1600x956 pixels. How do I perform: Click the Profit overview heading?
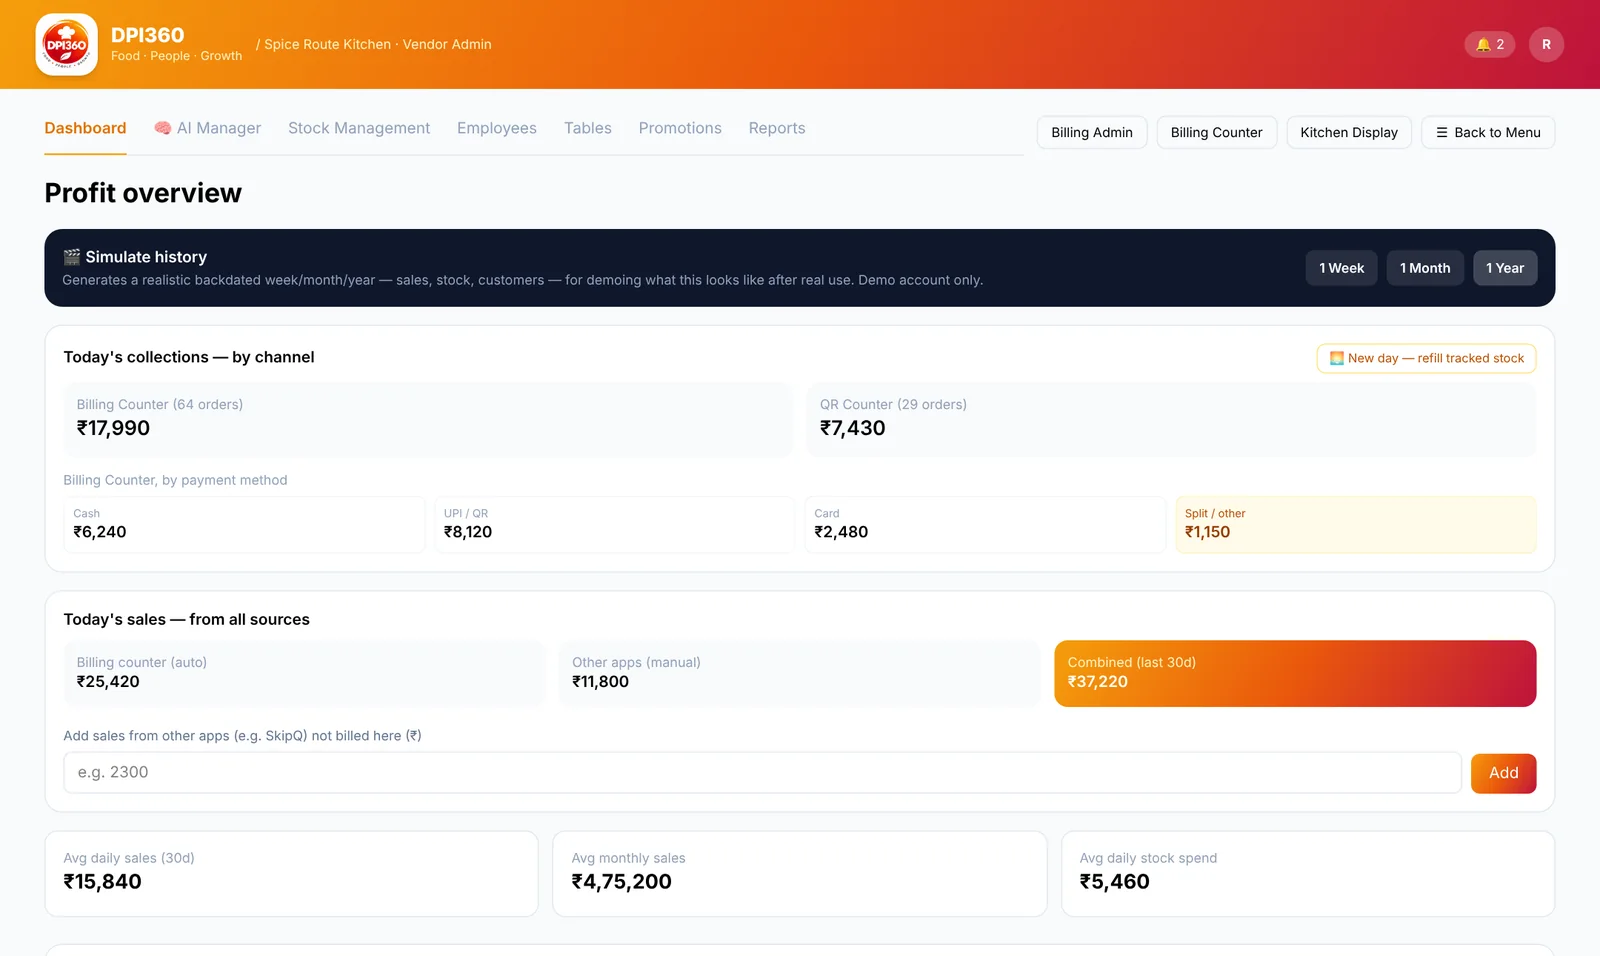pyautogui.click(x=143, y=193)
